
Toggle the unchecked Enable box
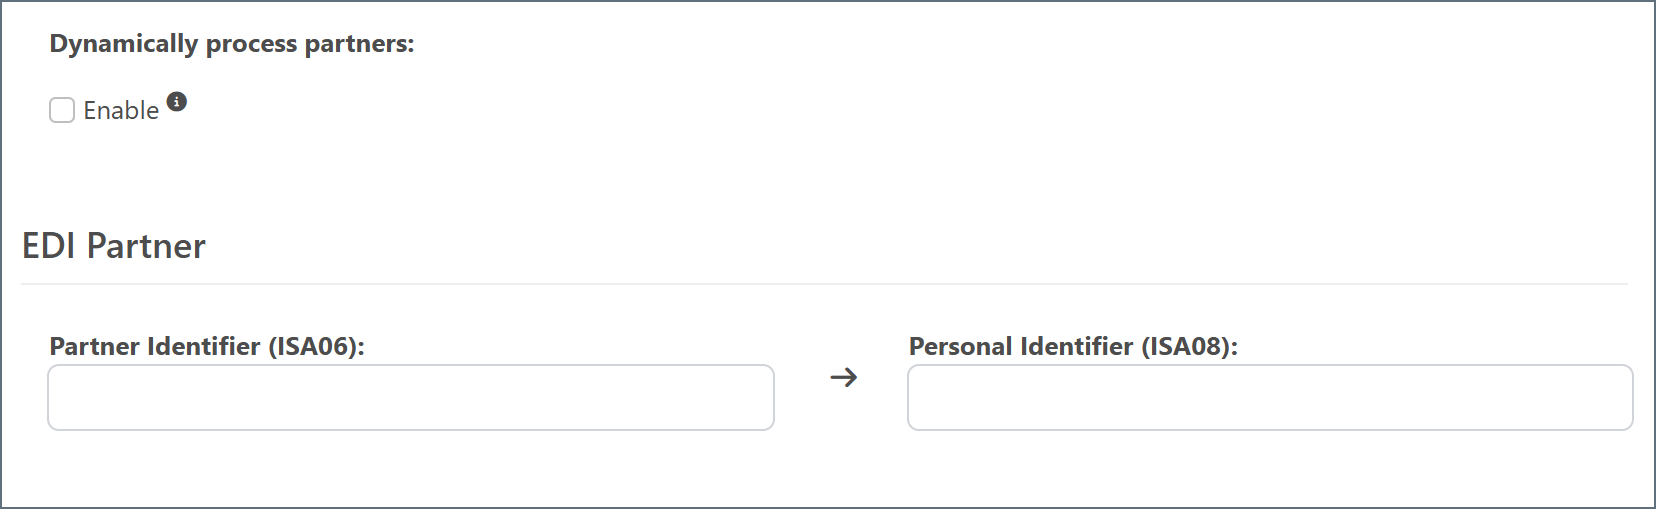point(62,110)
